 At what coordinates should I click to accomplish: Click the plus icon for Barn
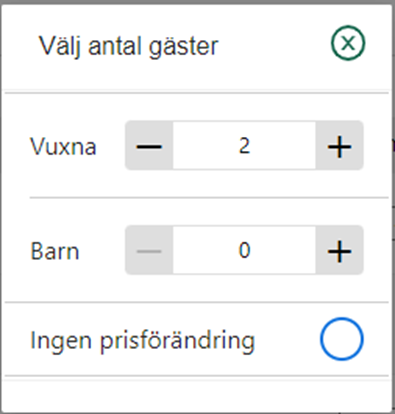pyautogui.click(x=339, y=250)
